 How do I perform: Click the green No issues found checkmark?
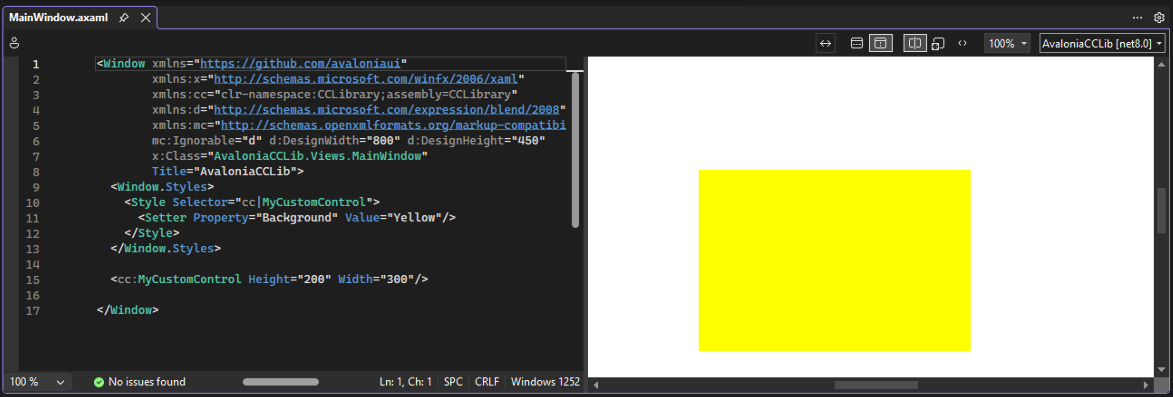coord(99,382)
